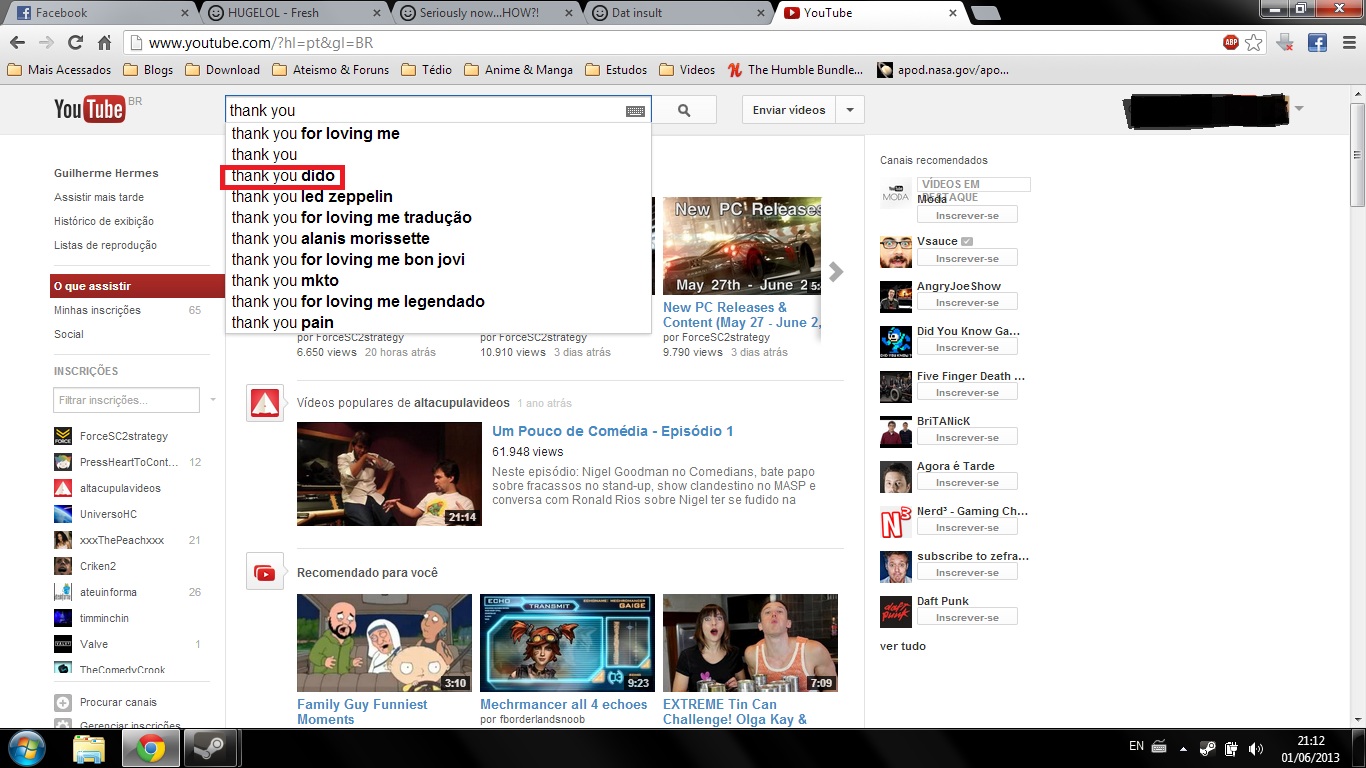
Task: Click the search magnifier button
Action: point(684,110)
